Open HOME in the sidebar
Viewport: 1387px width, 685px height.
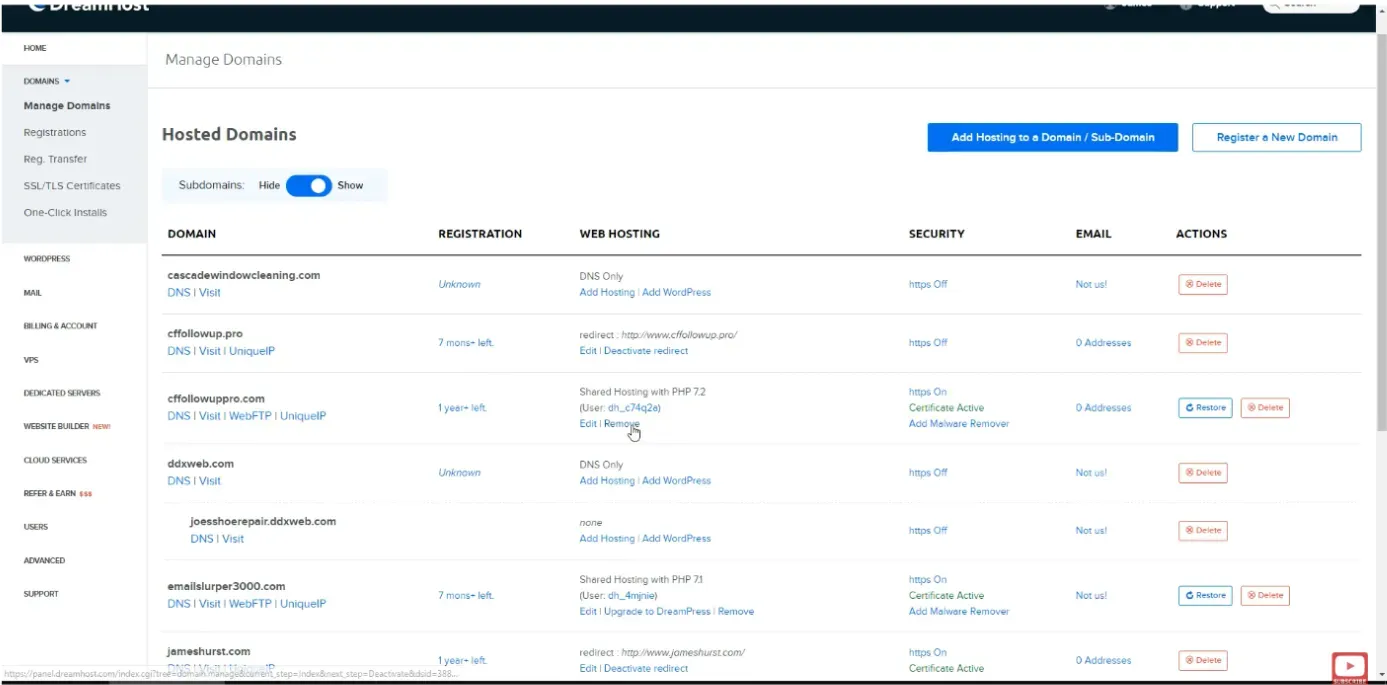pyautogui.click(x=35, y=48)
